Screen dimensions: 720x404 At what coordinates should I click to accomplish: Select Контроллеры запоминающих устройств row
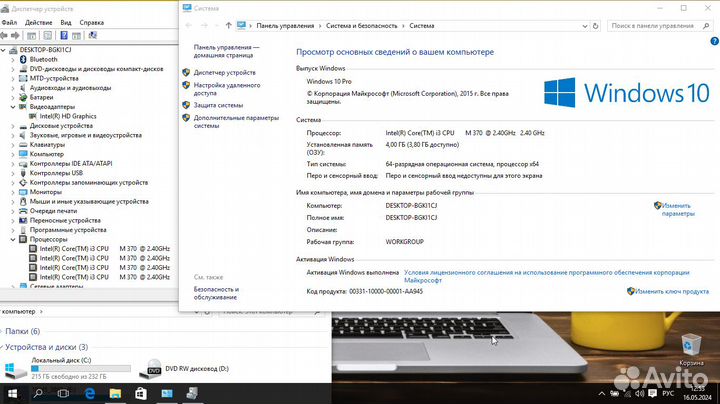coord(89,183)
